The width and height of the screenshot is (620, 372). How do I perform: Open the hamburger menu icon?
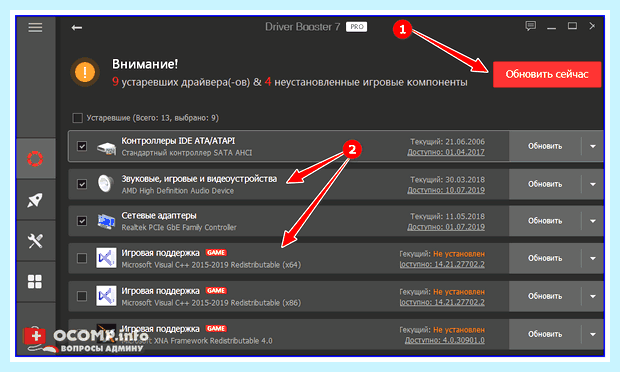35,28
